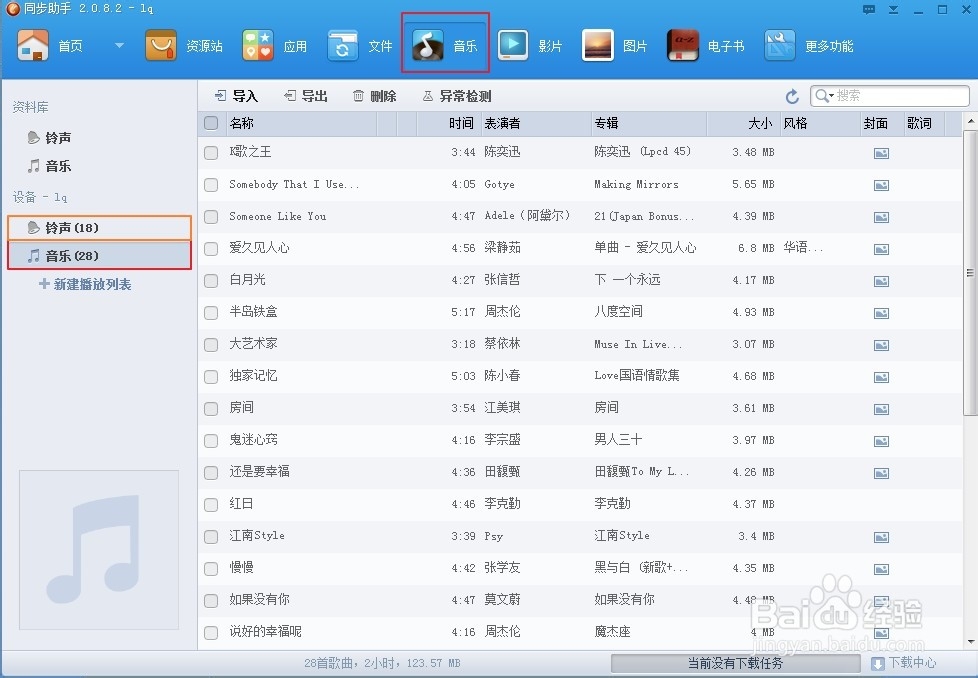Open the 电子书 ebook icon
The width and height of the screenshot is (978, 678).
pos(682,46)
